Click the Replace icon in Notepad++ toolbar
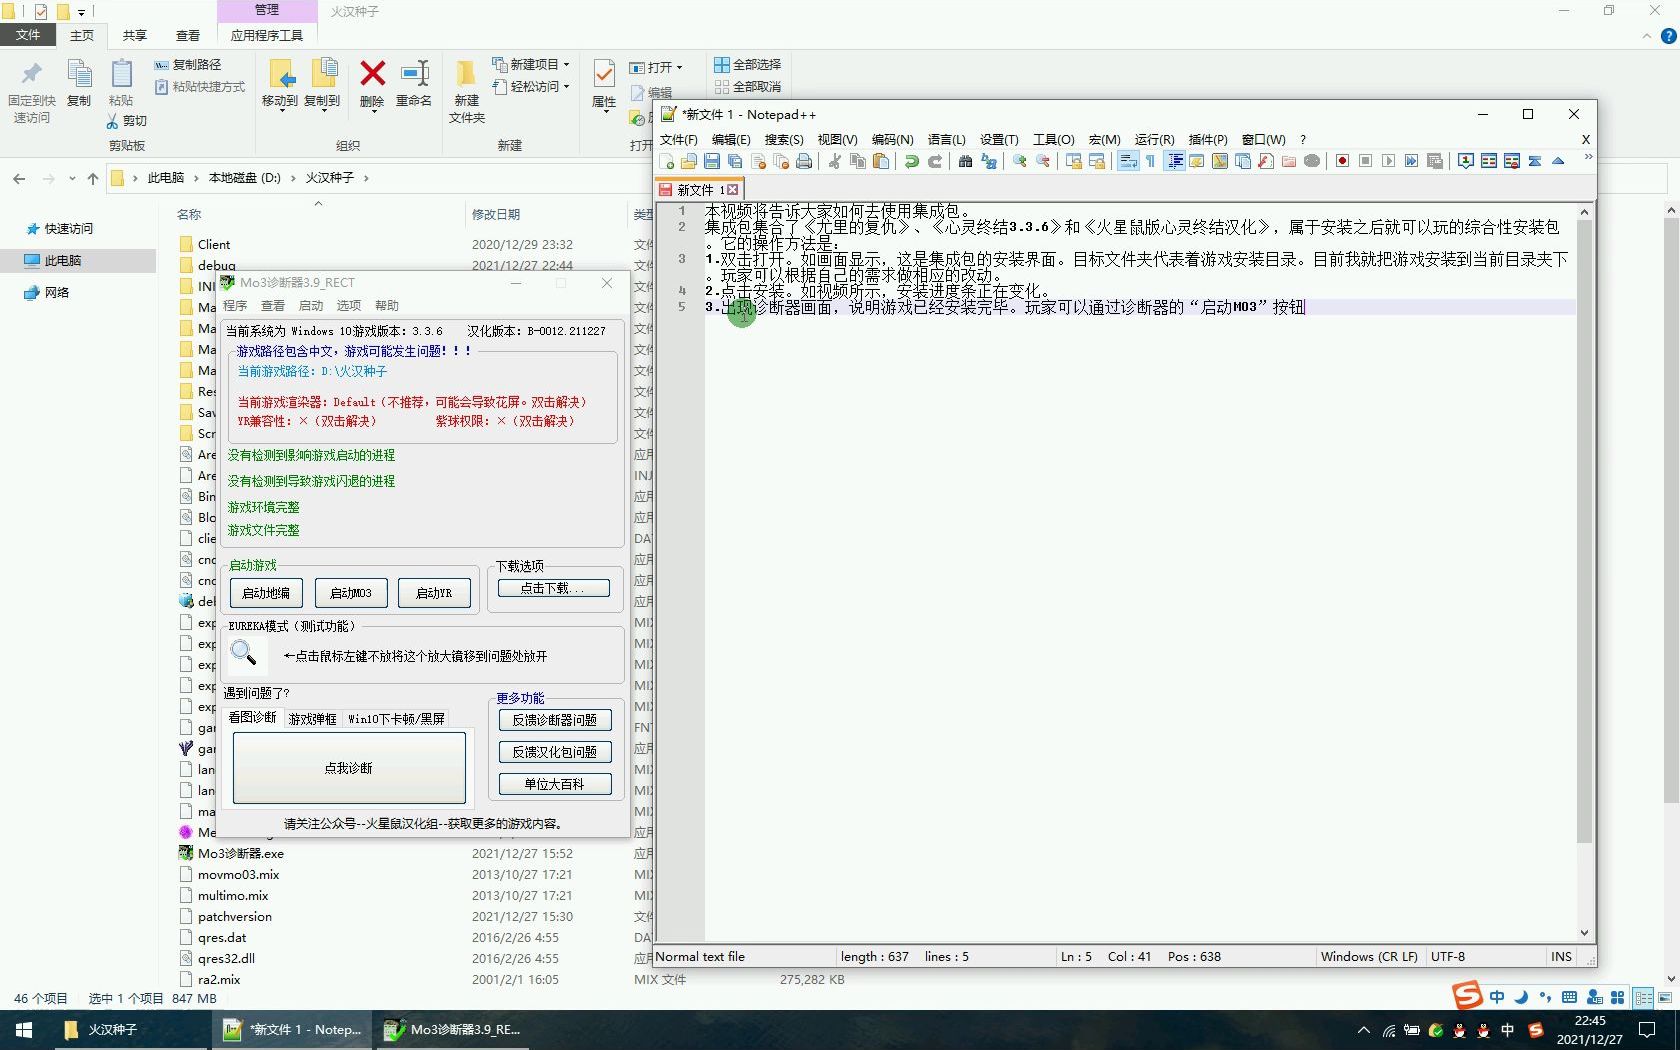This screenshot has height=1050, width=1680. [x=989, y=161]
